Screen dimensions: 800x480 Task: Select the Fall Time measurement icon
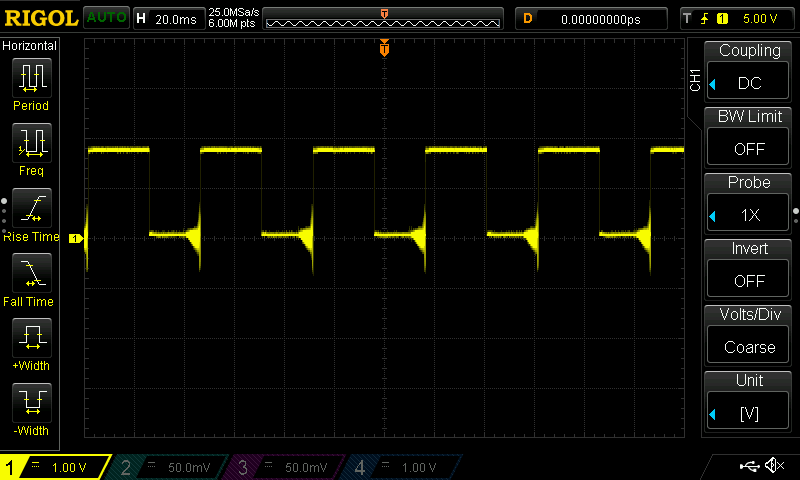tap(32, 273)
